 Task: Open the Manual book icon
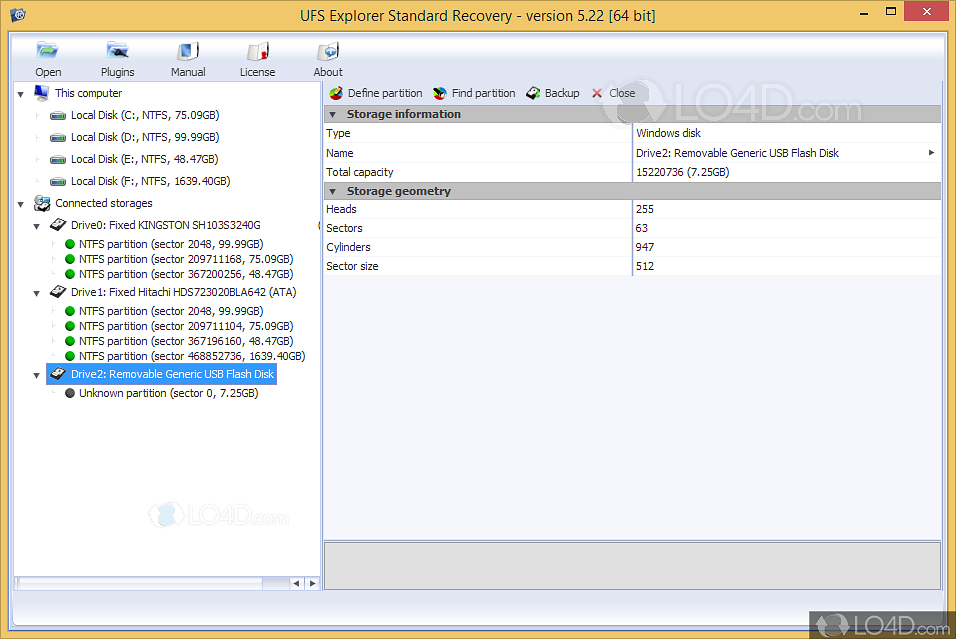pos(188,51)
